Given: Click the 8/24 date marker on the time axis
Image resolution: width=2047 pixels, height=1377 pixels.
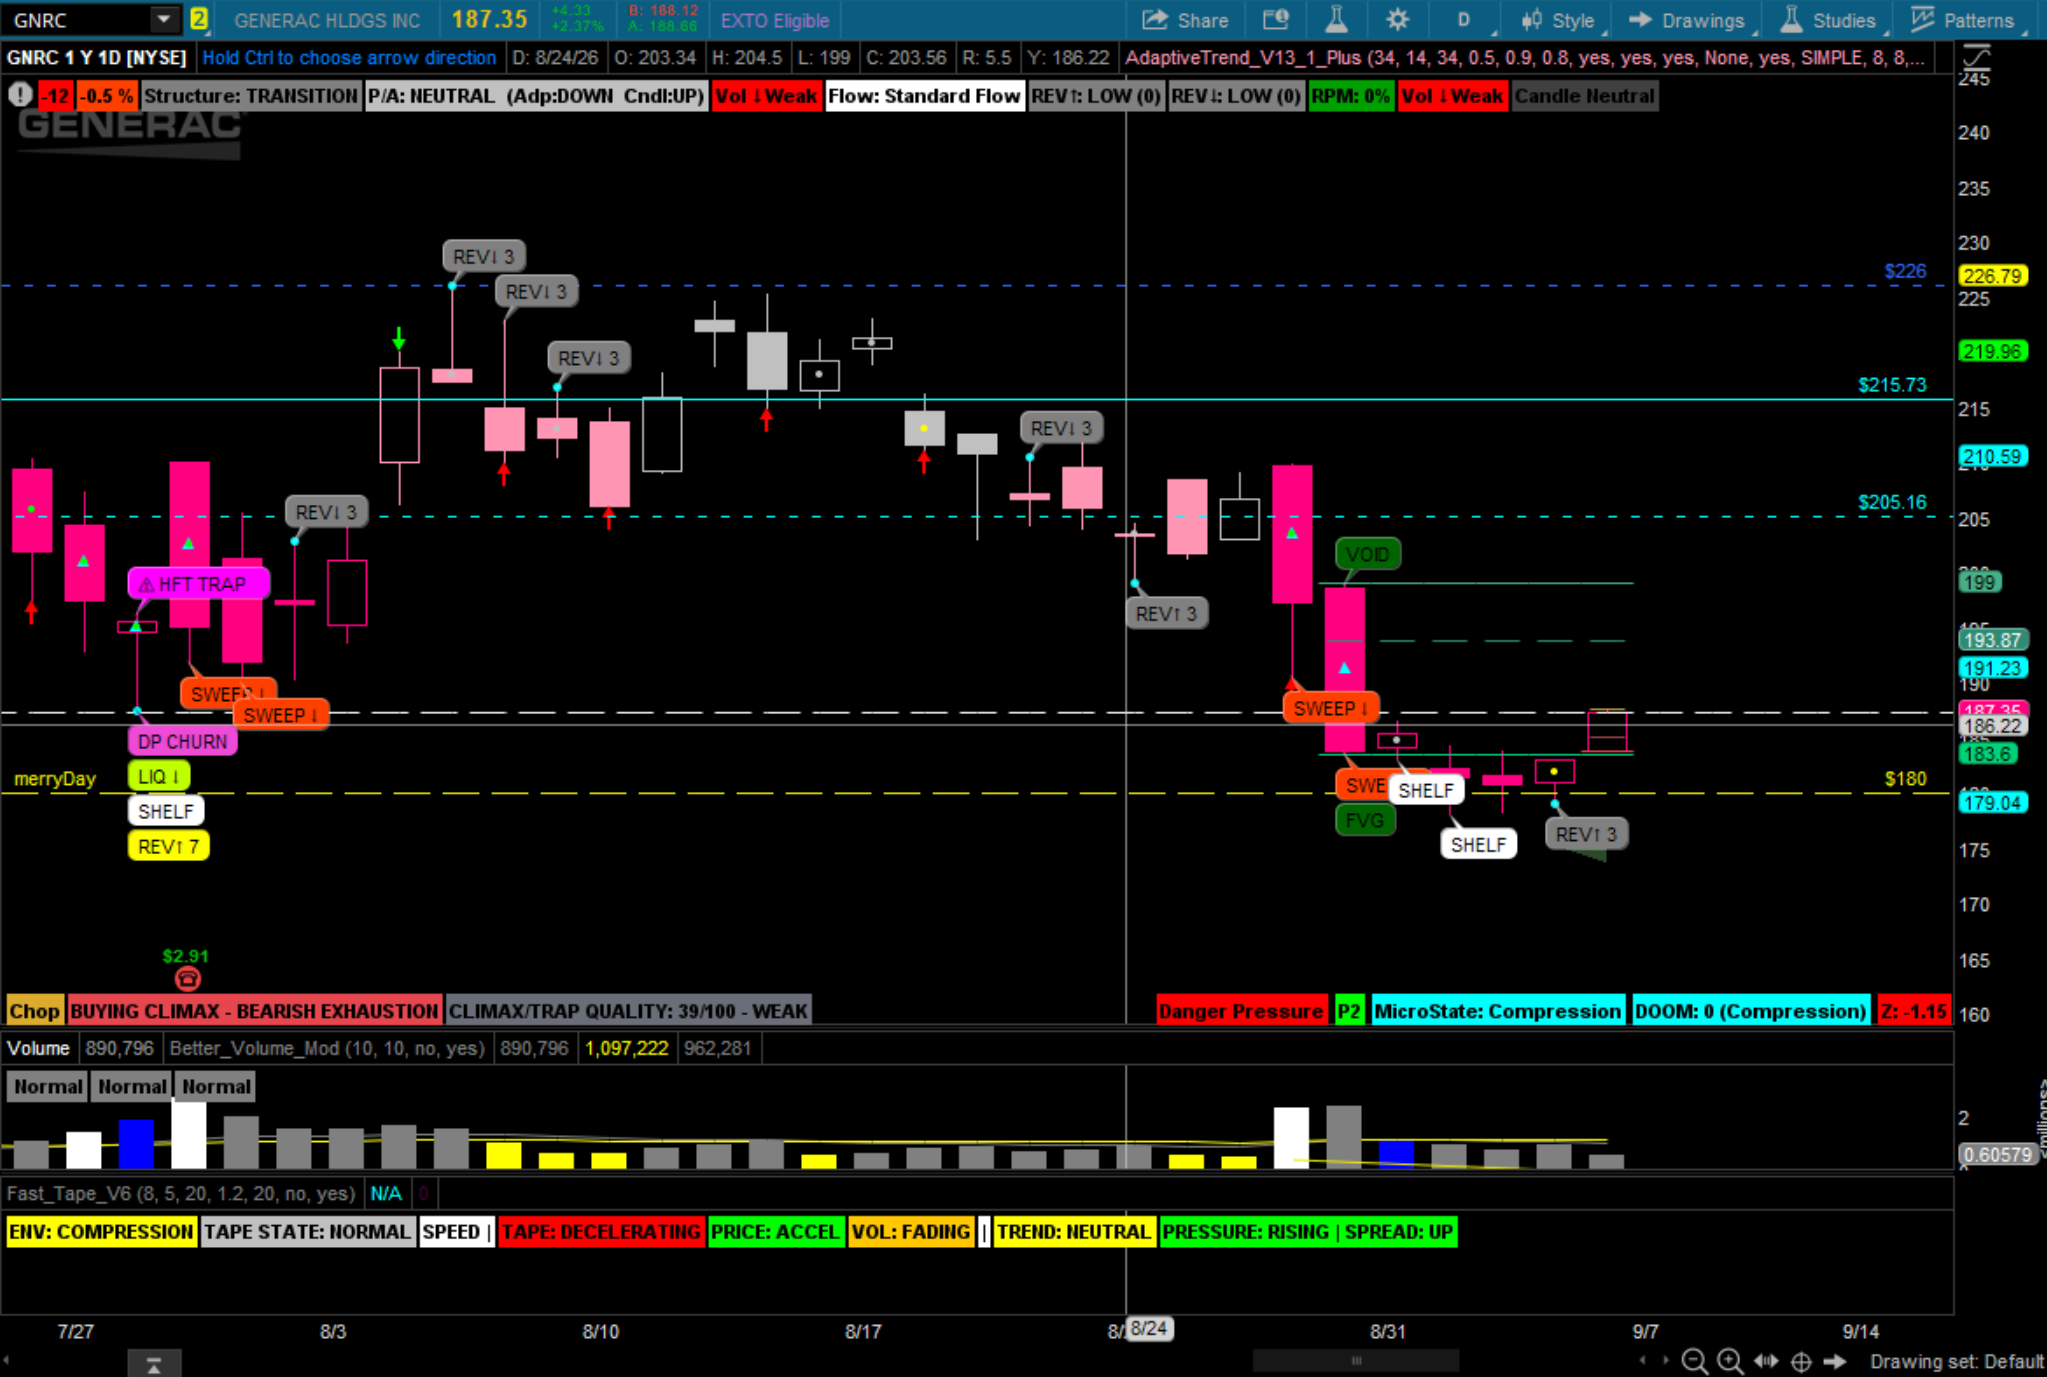Looking at the screenshot, I should (x=1149, y=1329).
